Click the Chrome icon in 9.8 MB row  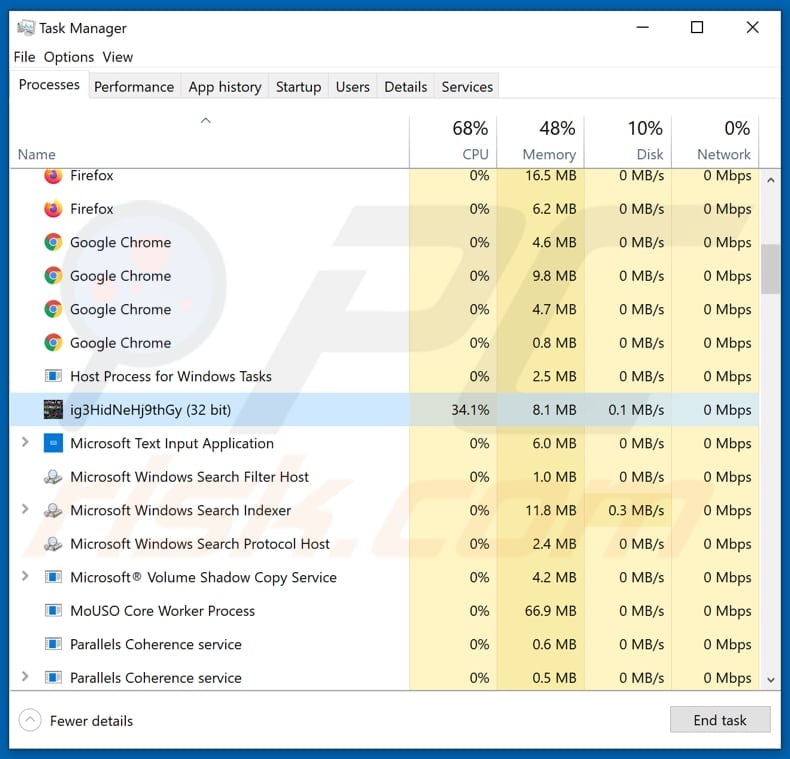click(53, 276)
